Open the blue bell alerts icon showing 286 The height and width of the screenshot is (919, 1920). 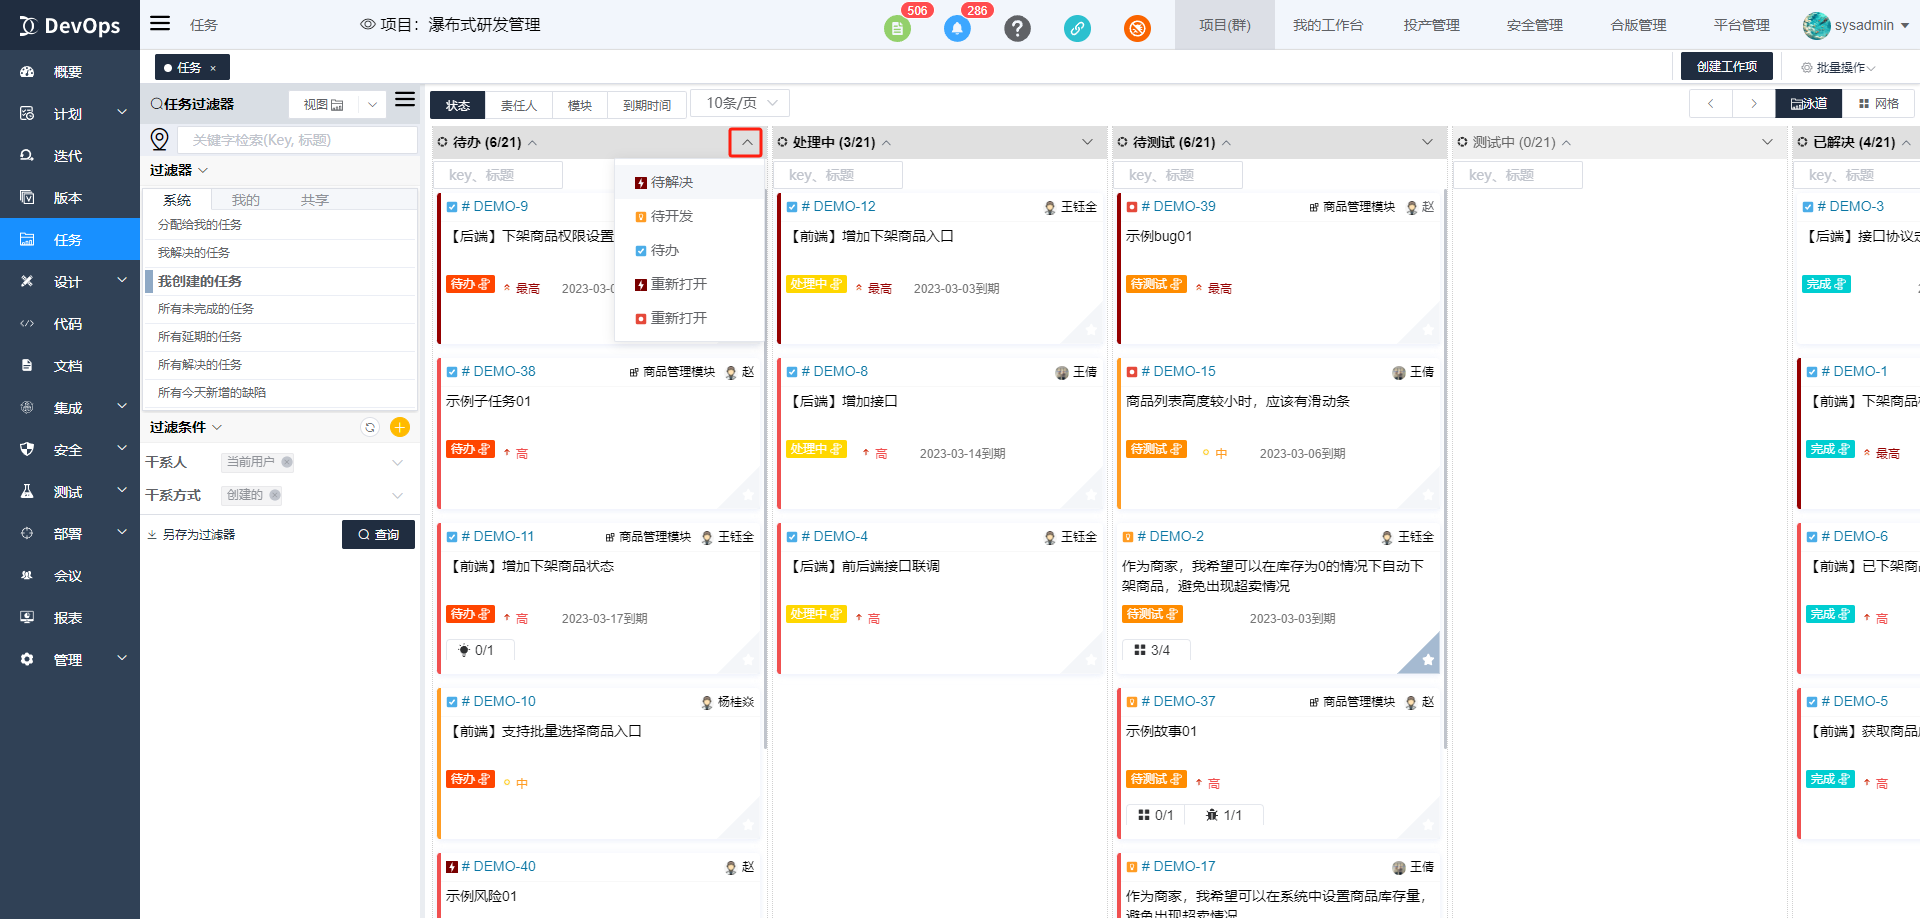coord(957,28)
